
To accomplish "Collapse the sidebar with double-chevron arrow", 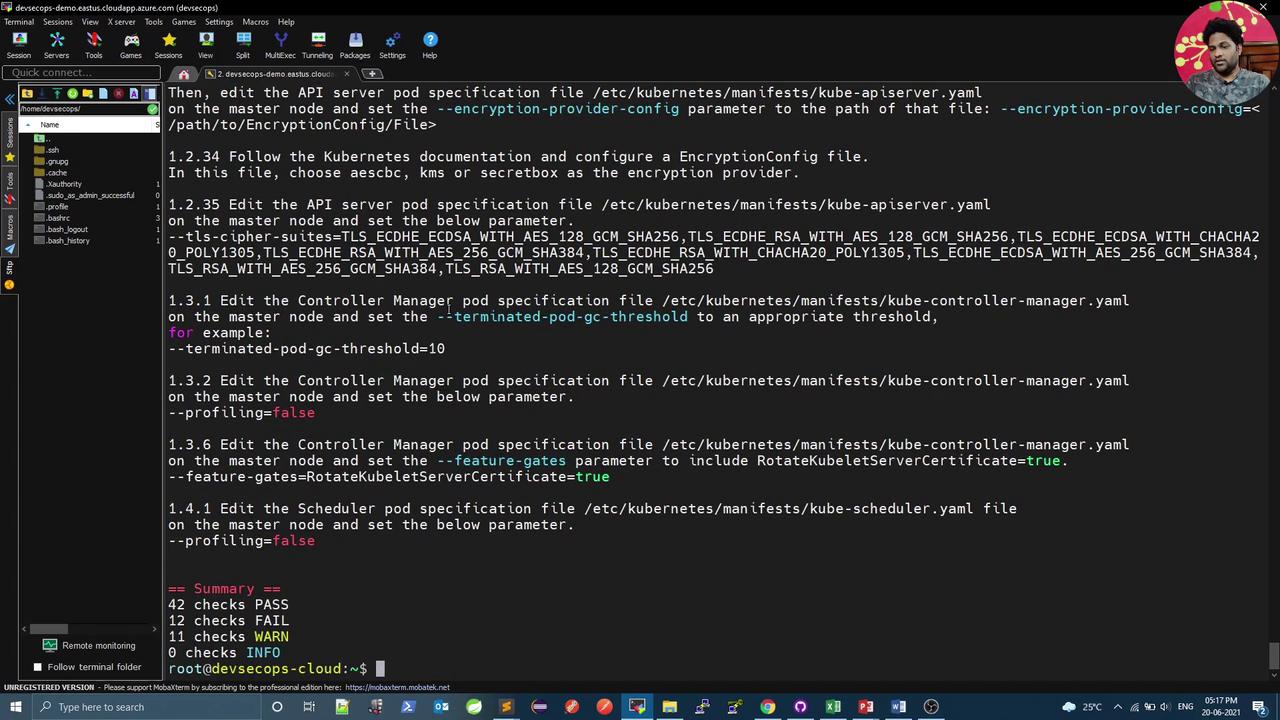I will pyautogui.click(x=10, y=98).
